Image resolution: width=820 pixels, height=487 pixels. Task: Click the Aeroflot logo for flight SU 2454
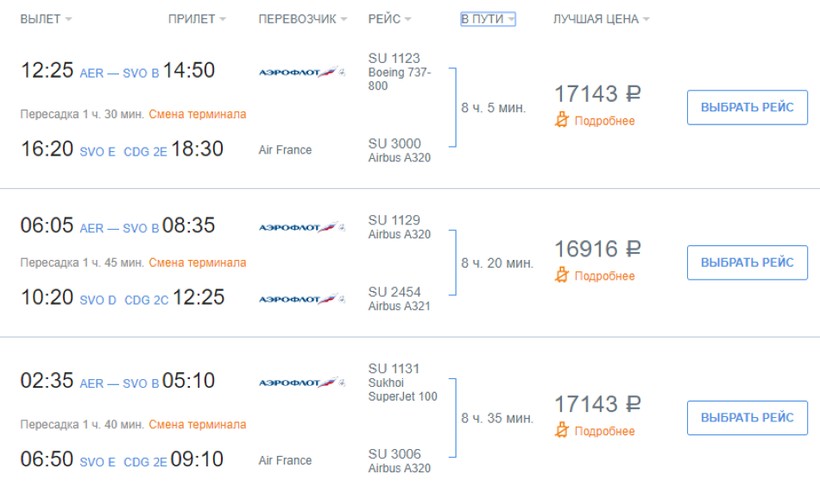point(301,299)
